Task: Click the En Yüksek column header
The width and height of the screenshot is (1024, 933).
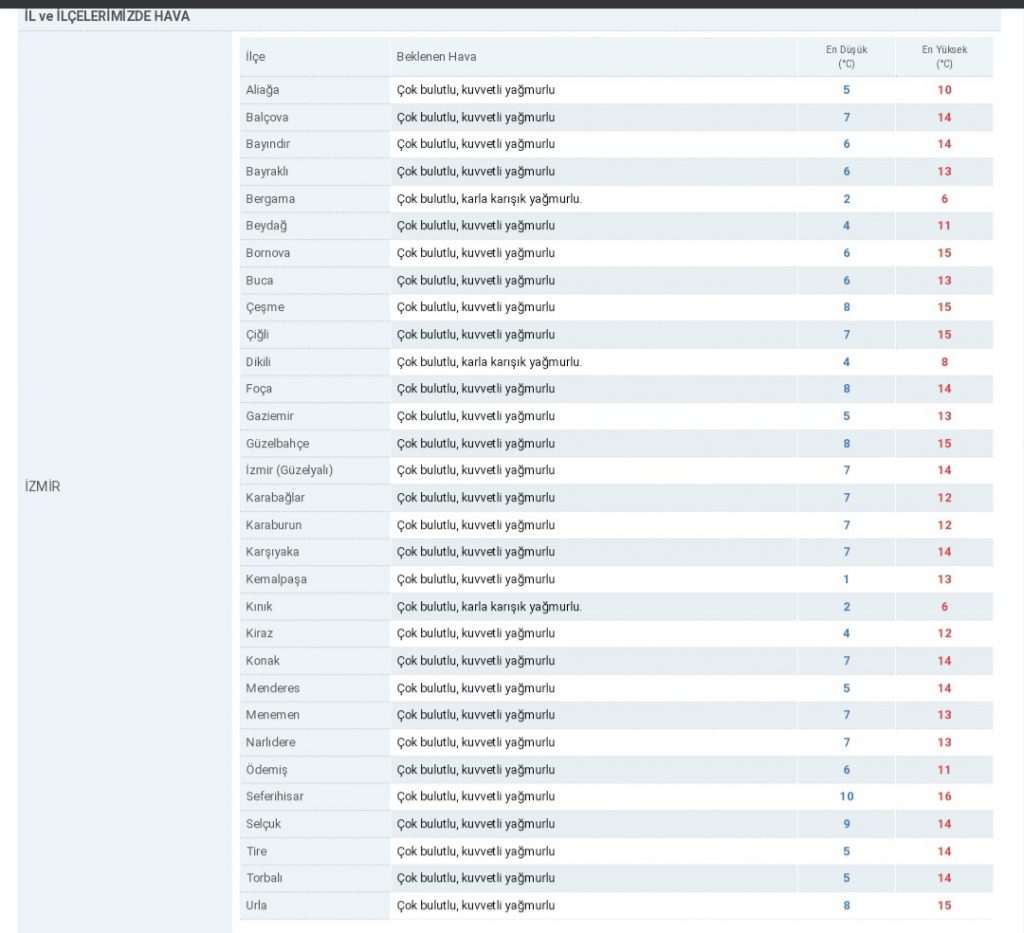Action: 944,57
